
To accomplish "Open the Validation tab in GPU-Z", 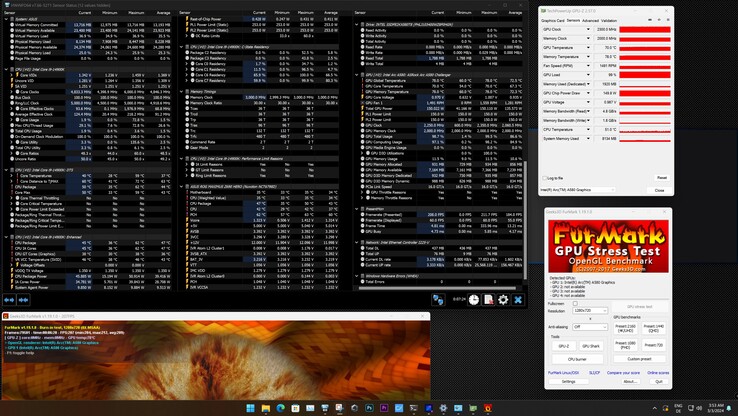I will point(609,21).
